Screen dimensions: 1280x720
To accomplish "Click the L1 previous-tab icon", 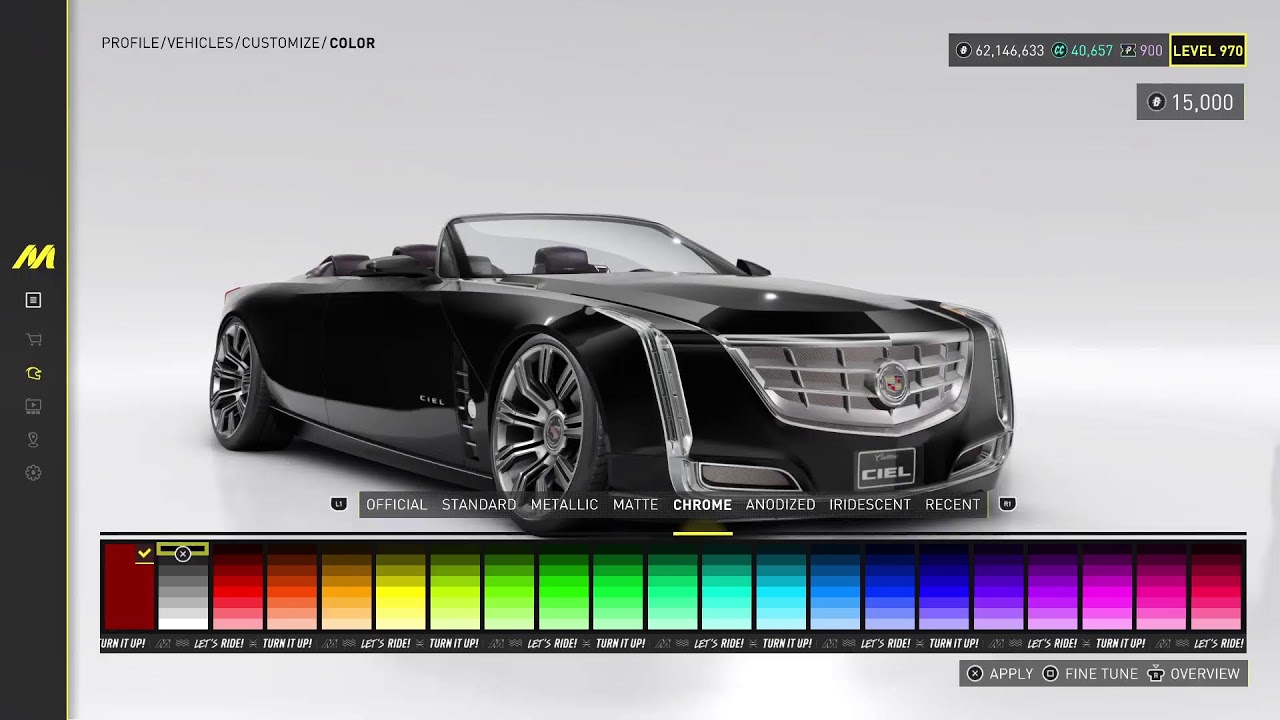I will pyautogui.click(x=339, y=504).
